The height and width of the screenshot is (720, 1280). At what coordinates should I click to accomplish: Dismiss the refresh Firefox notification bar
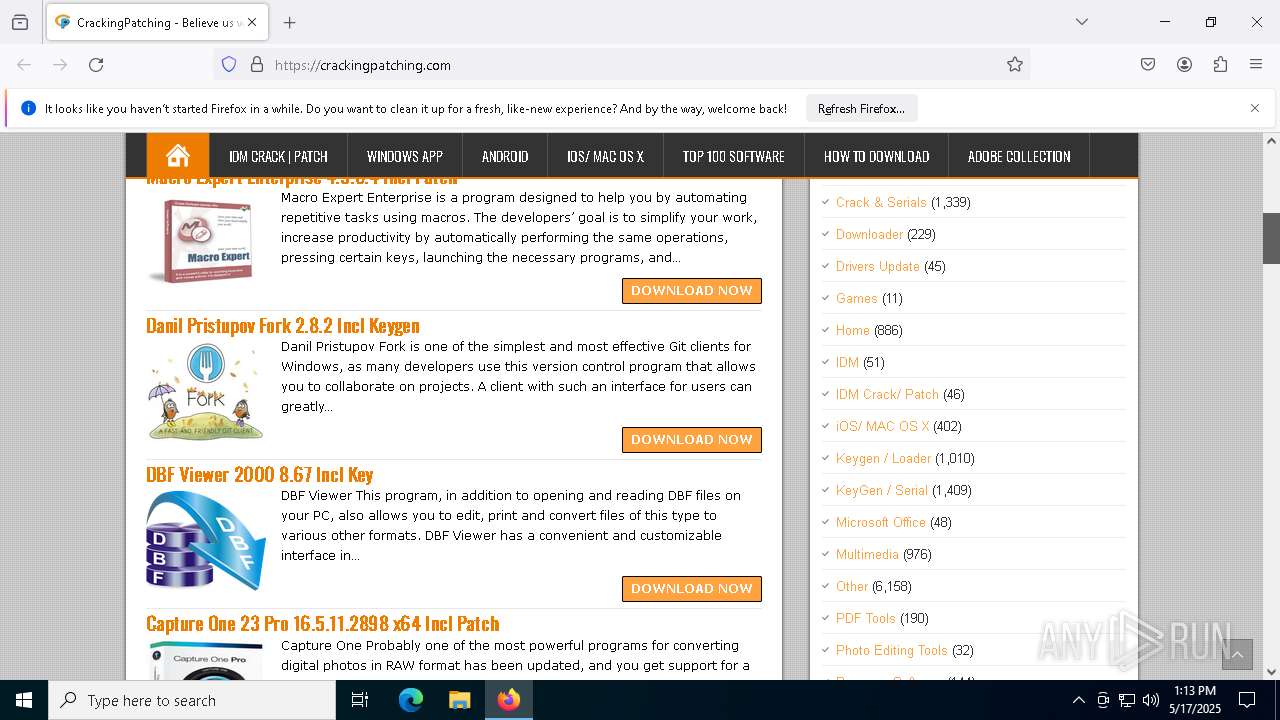[1255, 108]
